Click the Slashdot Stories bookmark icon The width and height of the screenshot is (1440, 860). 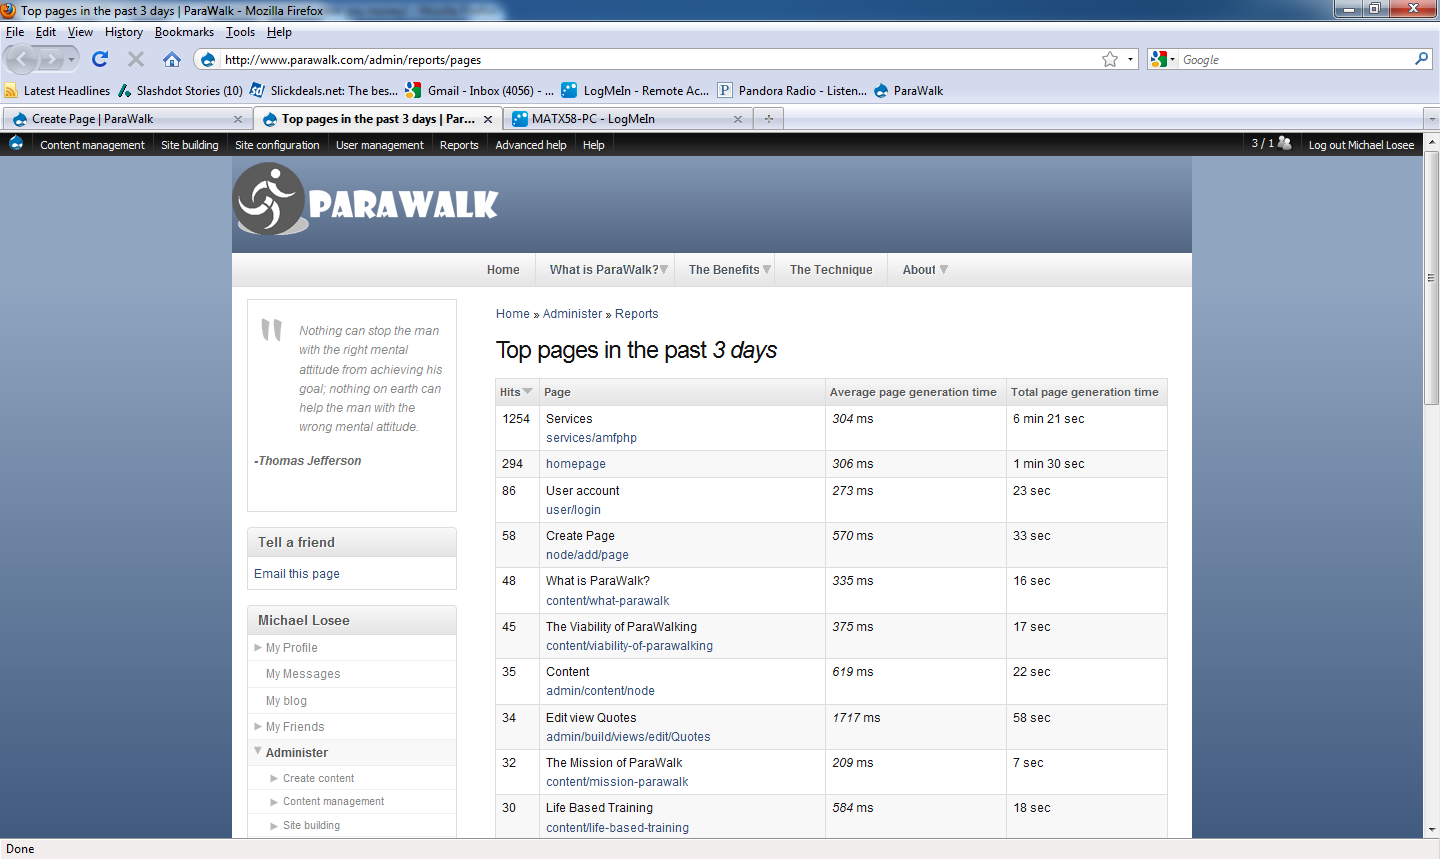tap(124, 90)
